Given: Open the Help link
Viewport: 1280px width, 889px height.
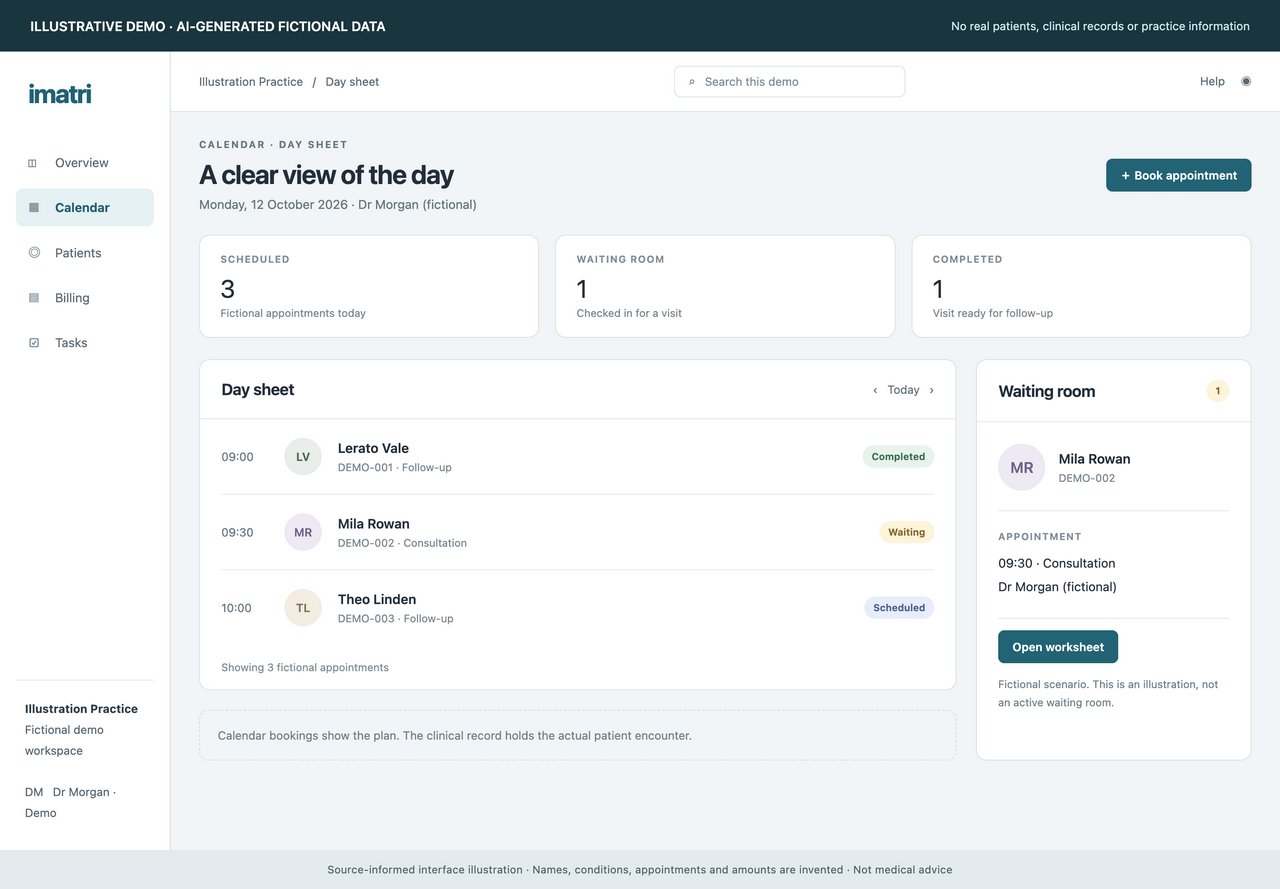Looking at the screenshot, I should tap(1212, 82).
